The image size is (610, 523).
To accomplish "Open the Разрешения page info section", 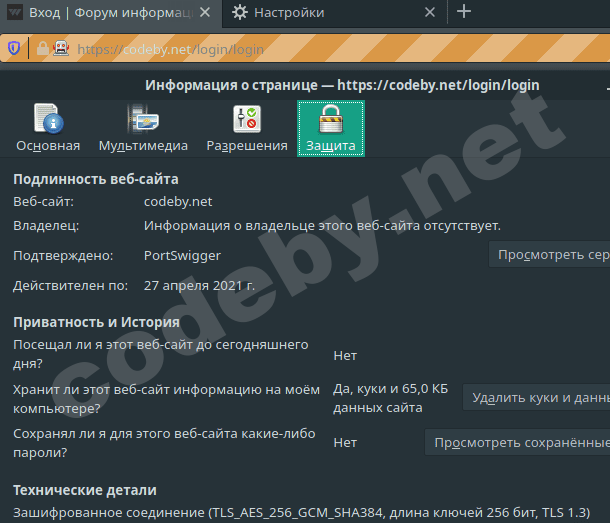I will (247, 128).
